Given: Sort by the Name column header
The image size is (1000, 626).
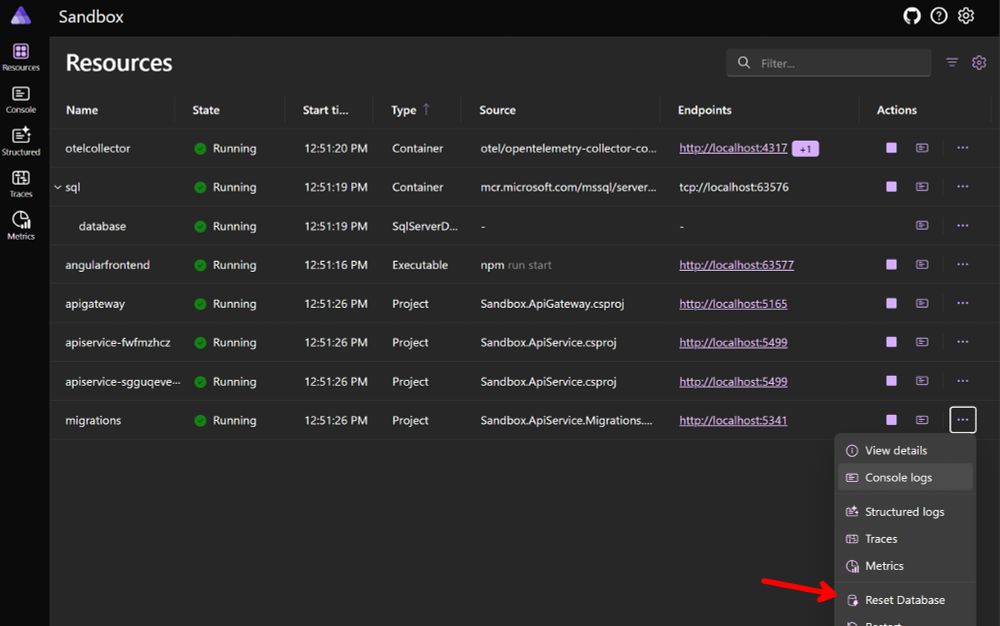Looking at the screenshot, I should (x=82, y=110).
